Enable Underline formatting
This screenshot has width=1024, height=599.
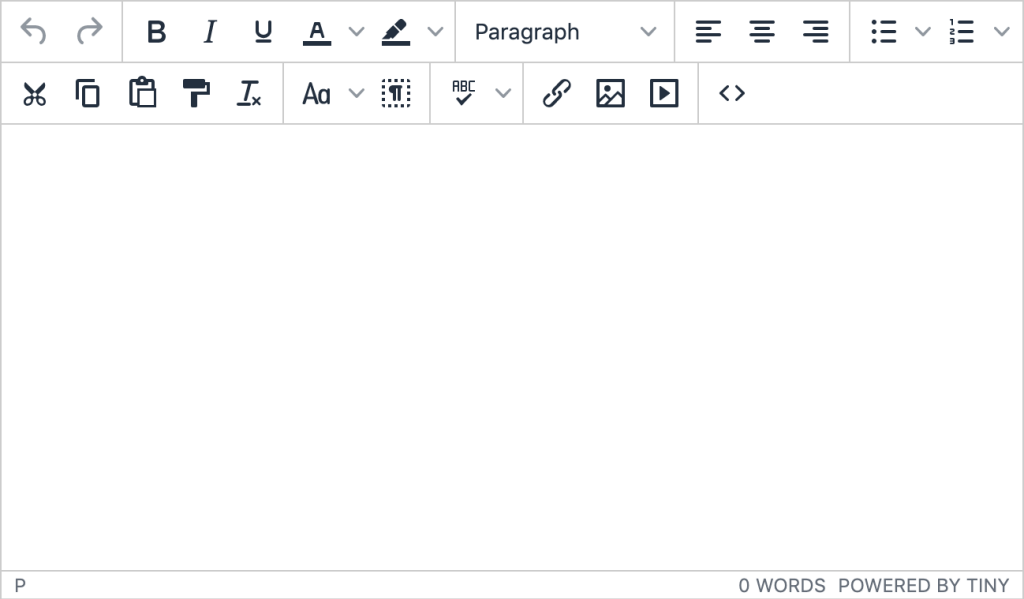263,32
